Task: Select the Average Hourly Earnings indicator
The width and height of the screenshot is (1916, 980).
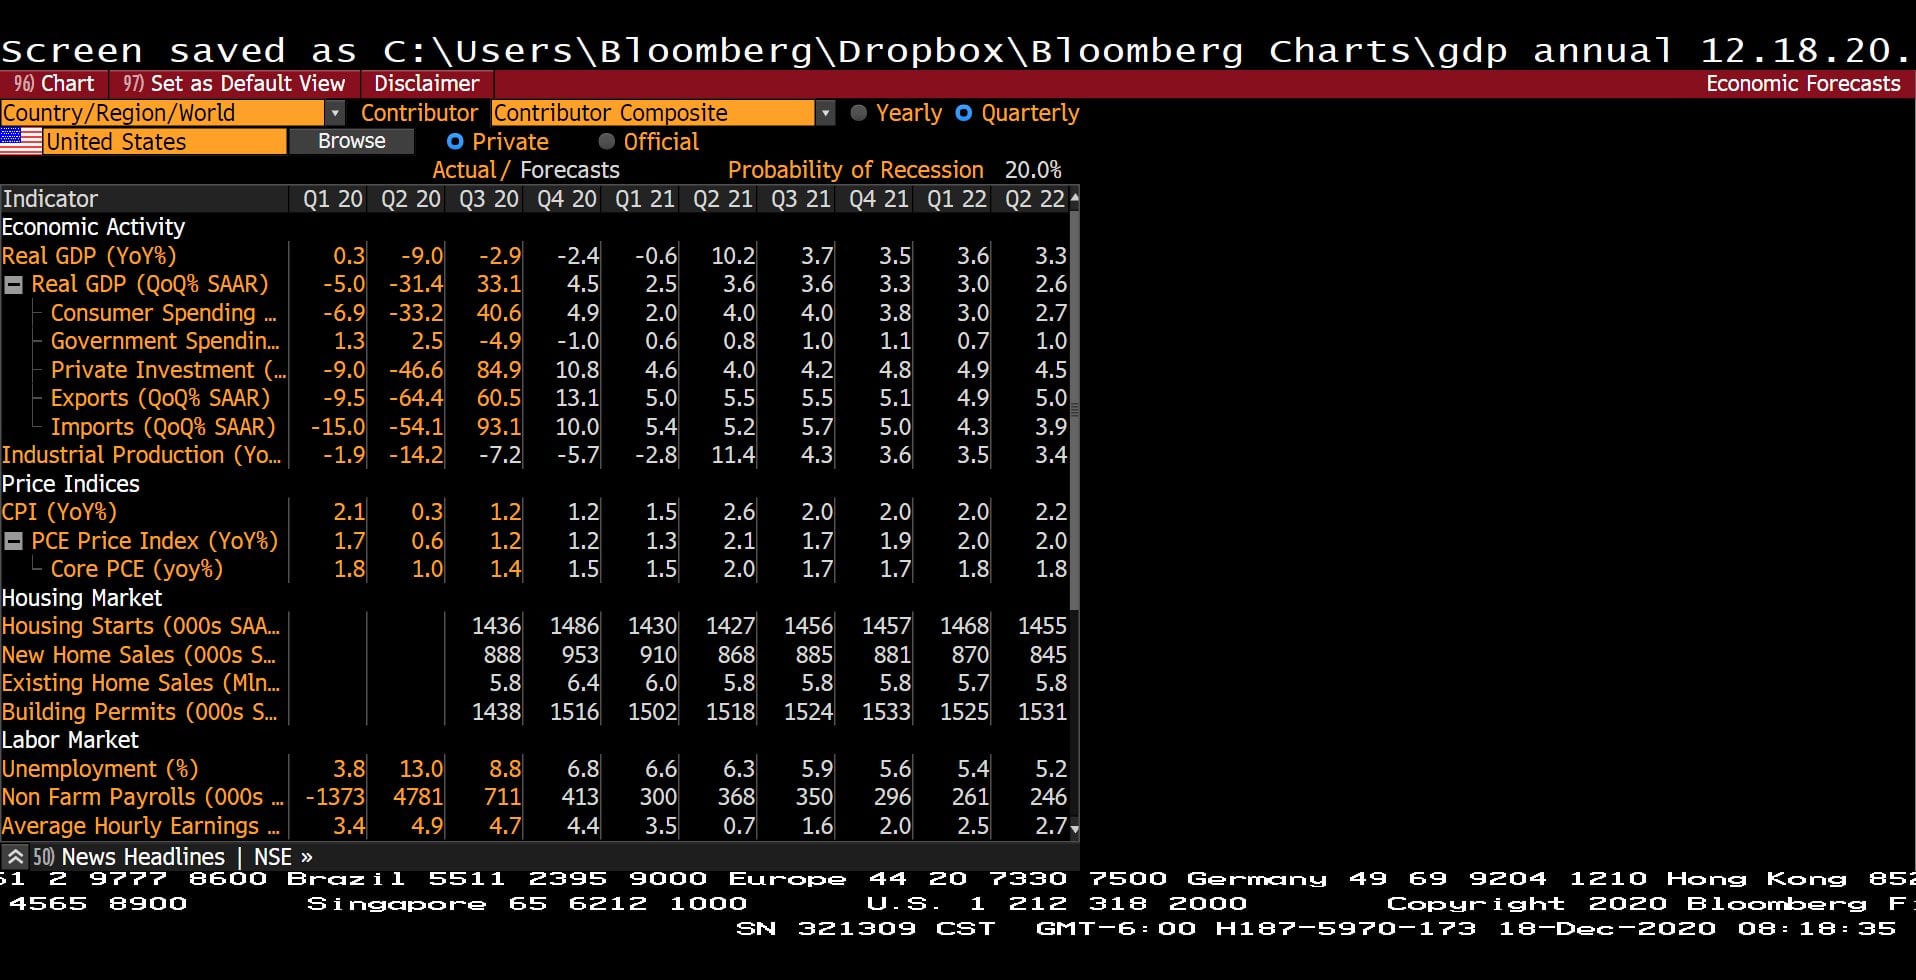Action: tap(141, 826)
